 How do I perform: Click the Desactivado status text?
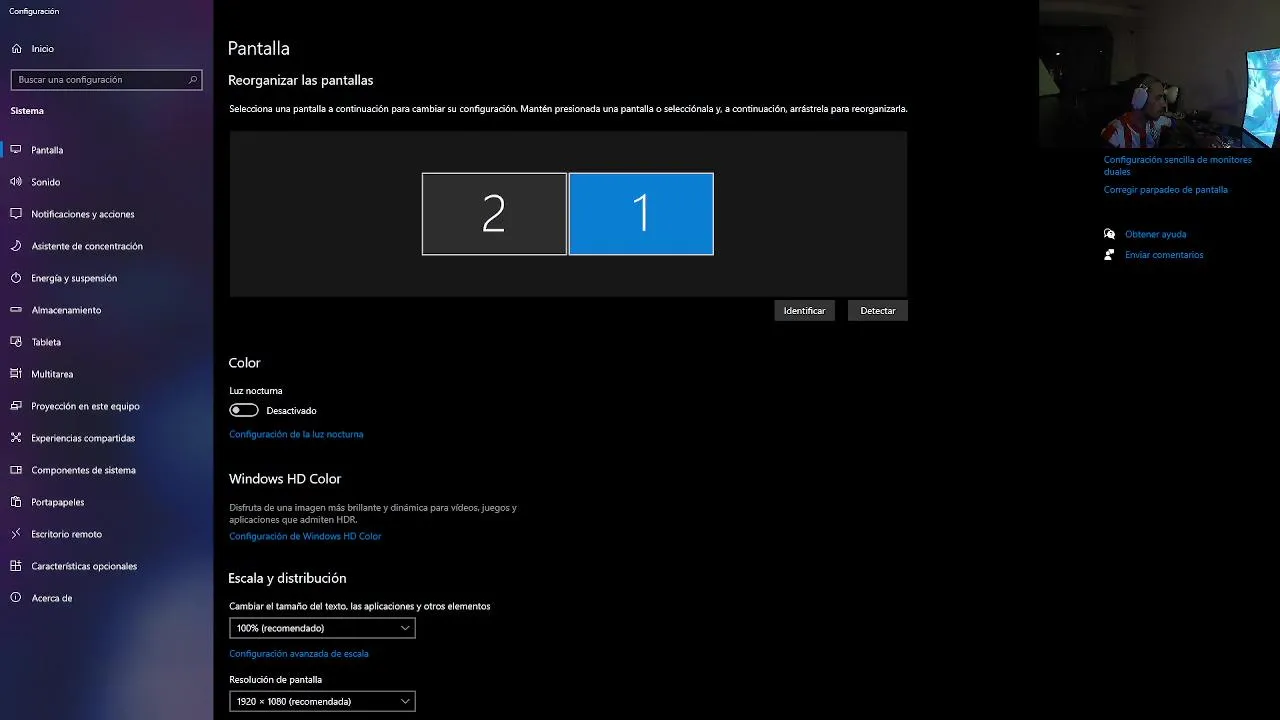coord(291,411)
